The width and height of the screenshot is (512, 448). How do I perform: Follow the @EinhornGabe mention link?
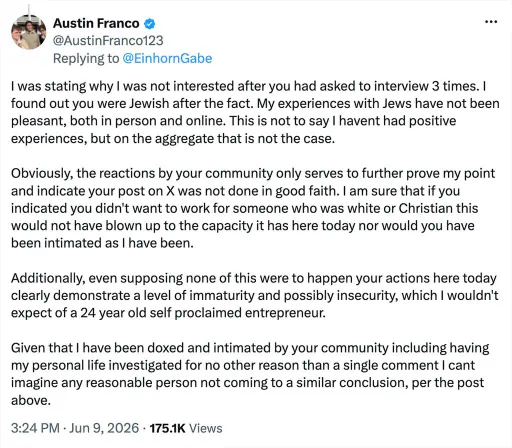click(167, 58)
